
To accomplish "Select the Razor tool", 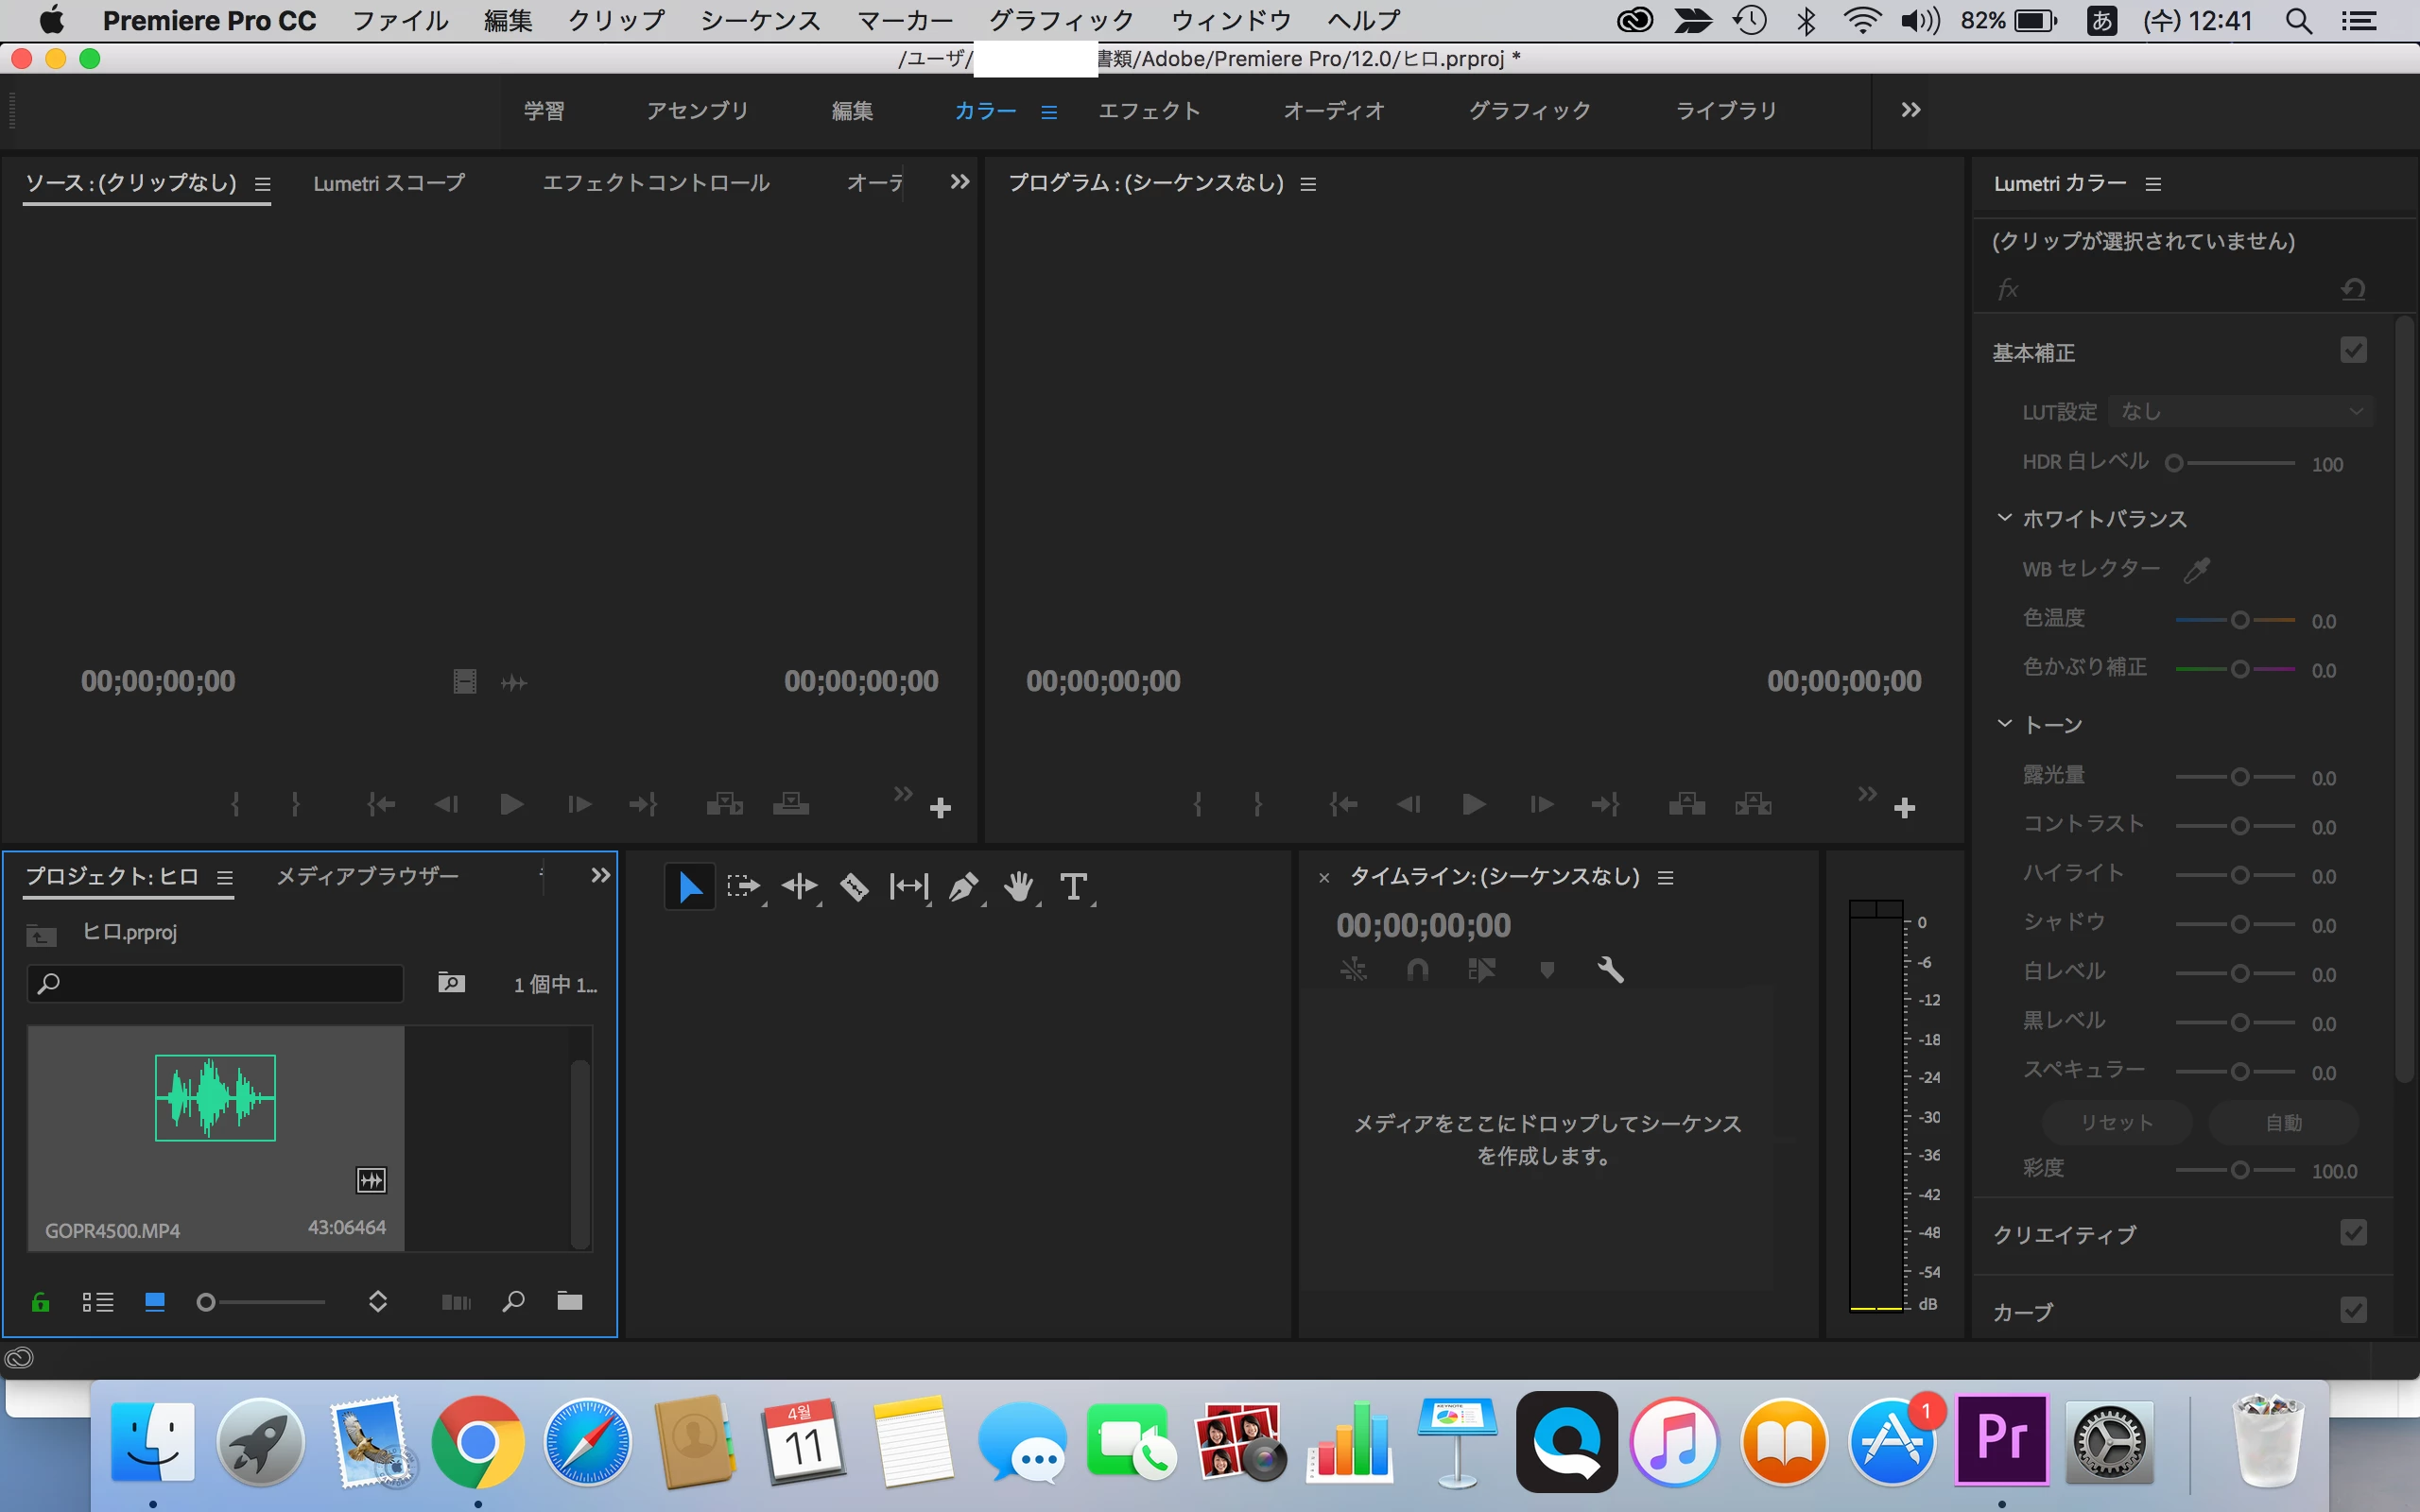I will pos(854,887).
